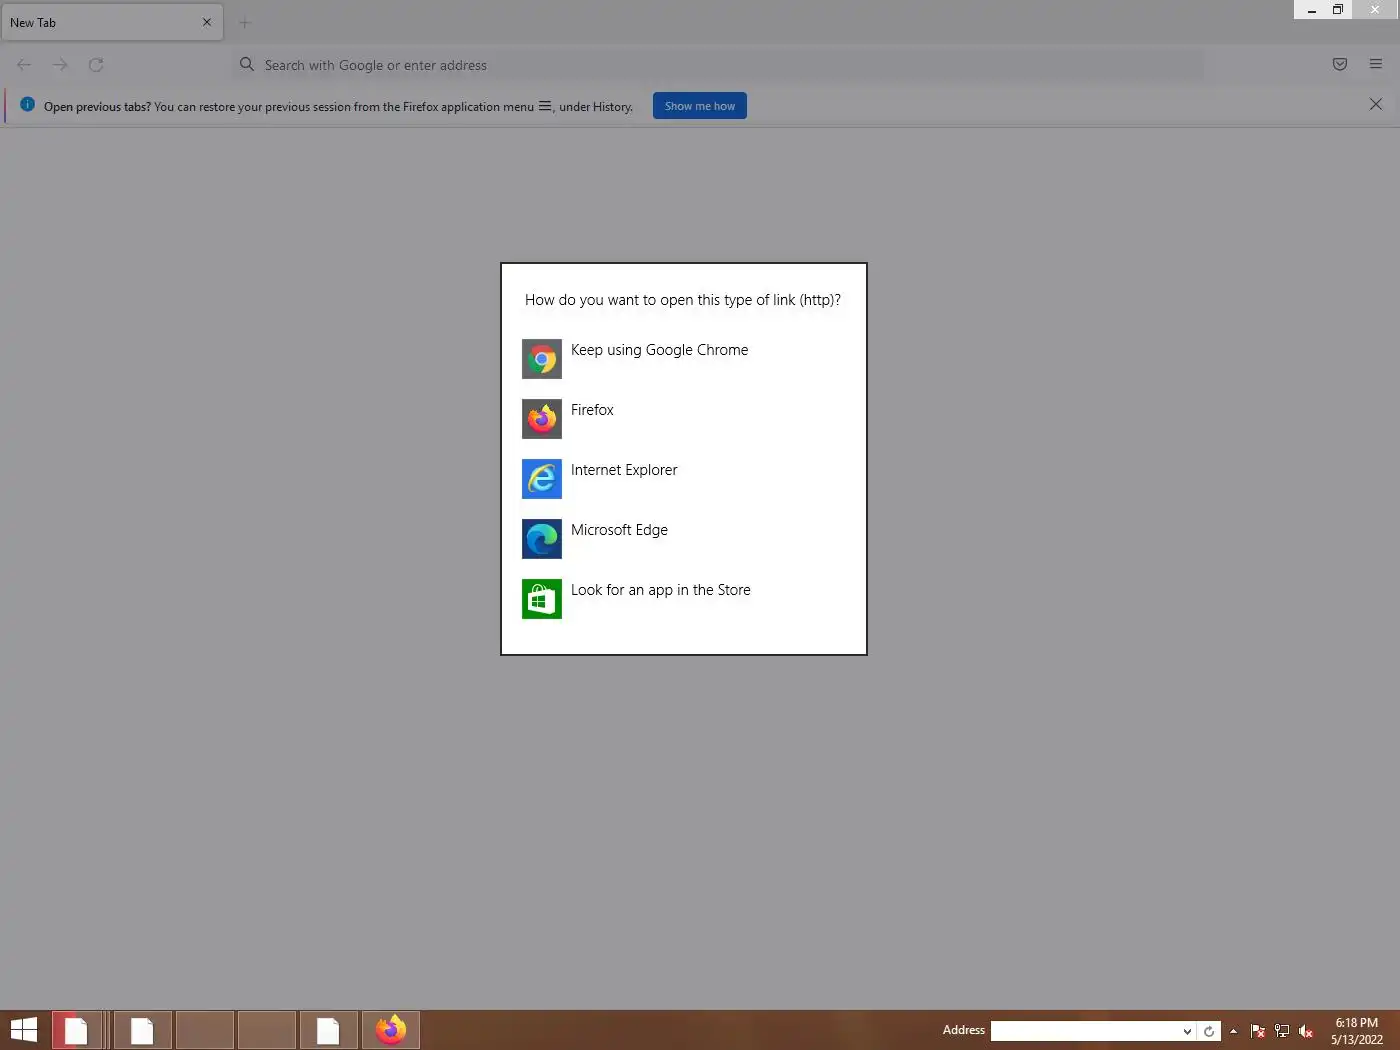
Task: Choose Keep using Google Chrome
Action: (x=659, y=350)
